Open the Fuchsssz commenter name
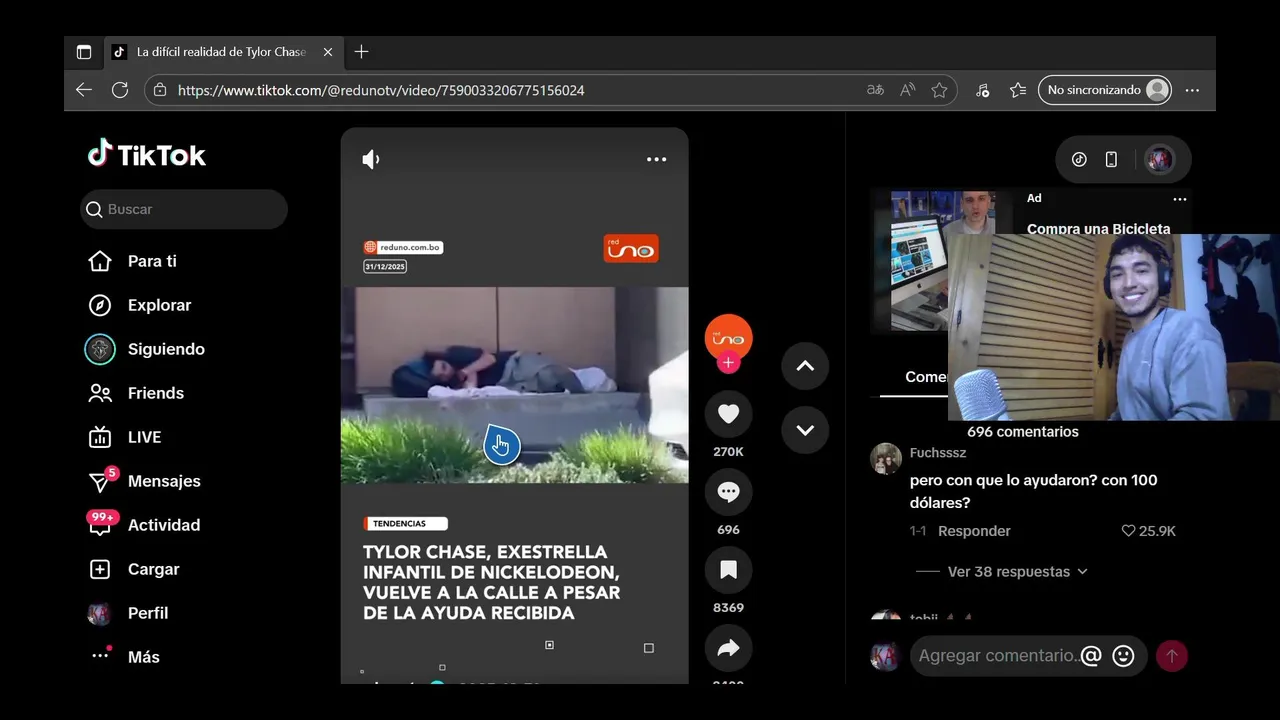 pyautogui.click(x=938, y=453)
